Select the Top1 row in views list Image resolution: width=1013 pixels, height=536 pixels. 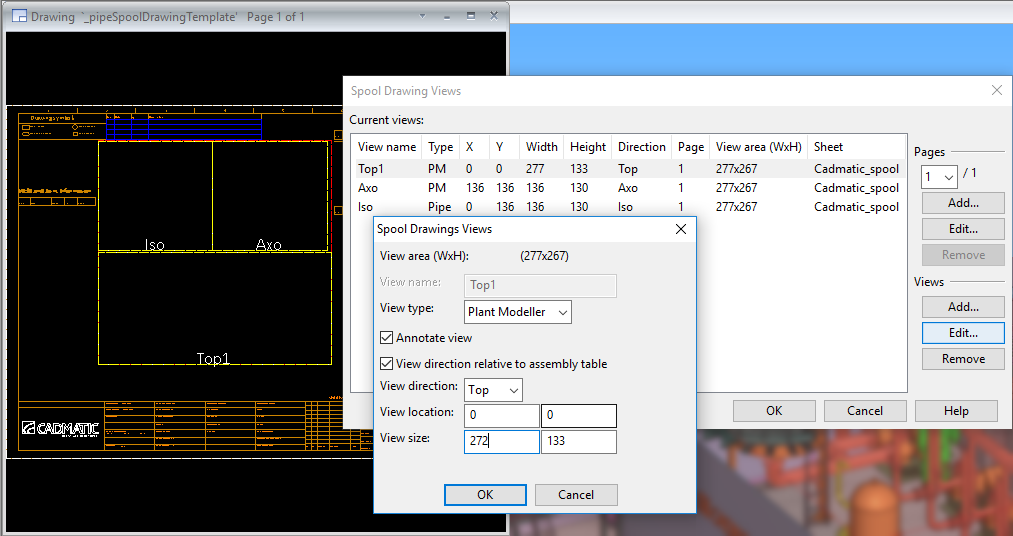(x=372, y=169)
